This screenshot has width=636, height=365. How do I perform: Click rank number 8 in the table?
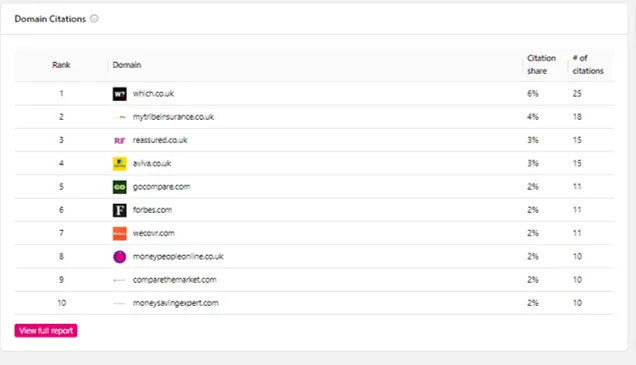pos(61,257)
